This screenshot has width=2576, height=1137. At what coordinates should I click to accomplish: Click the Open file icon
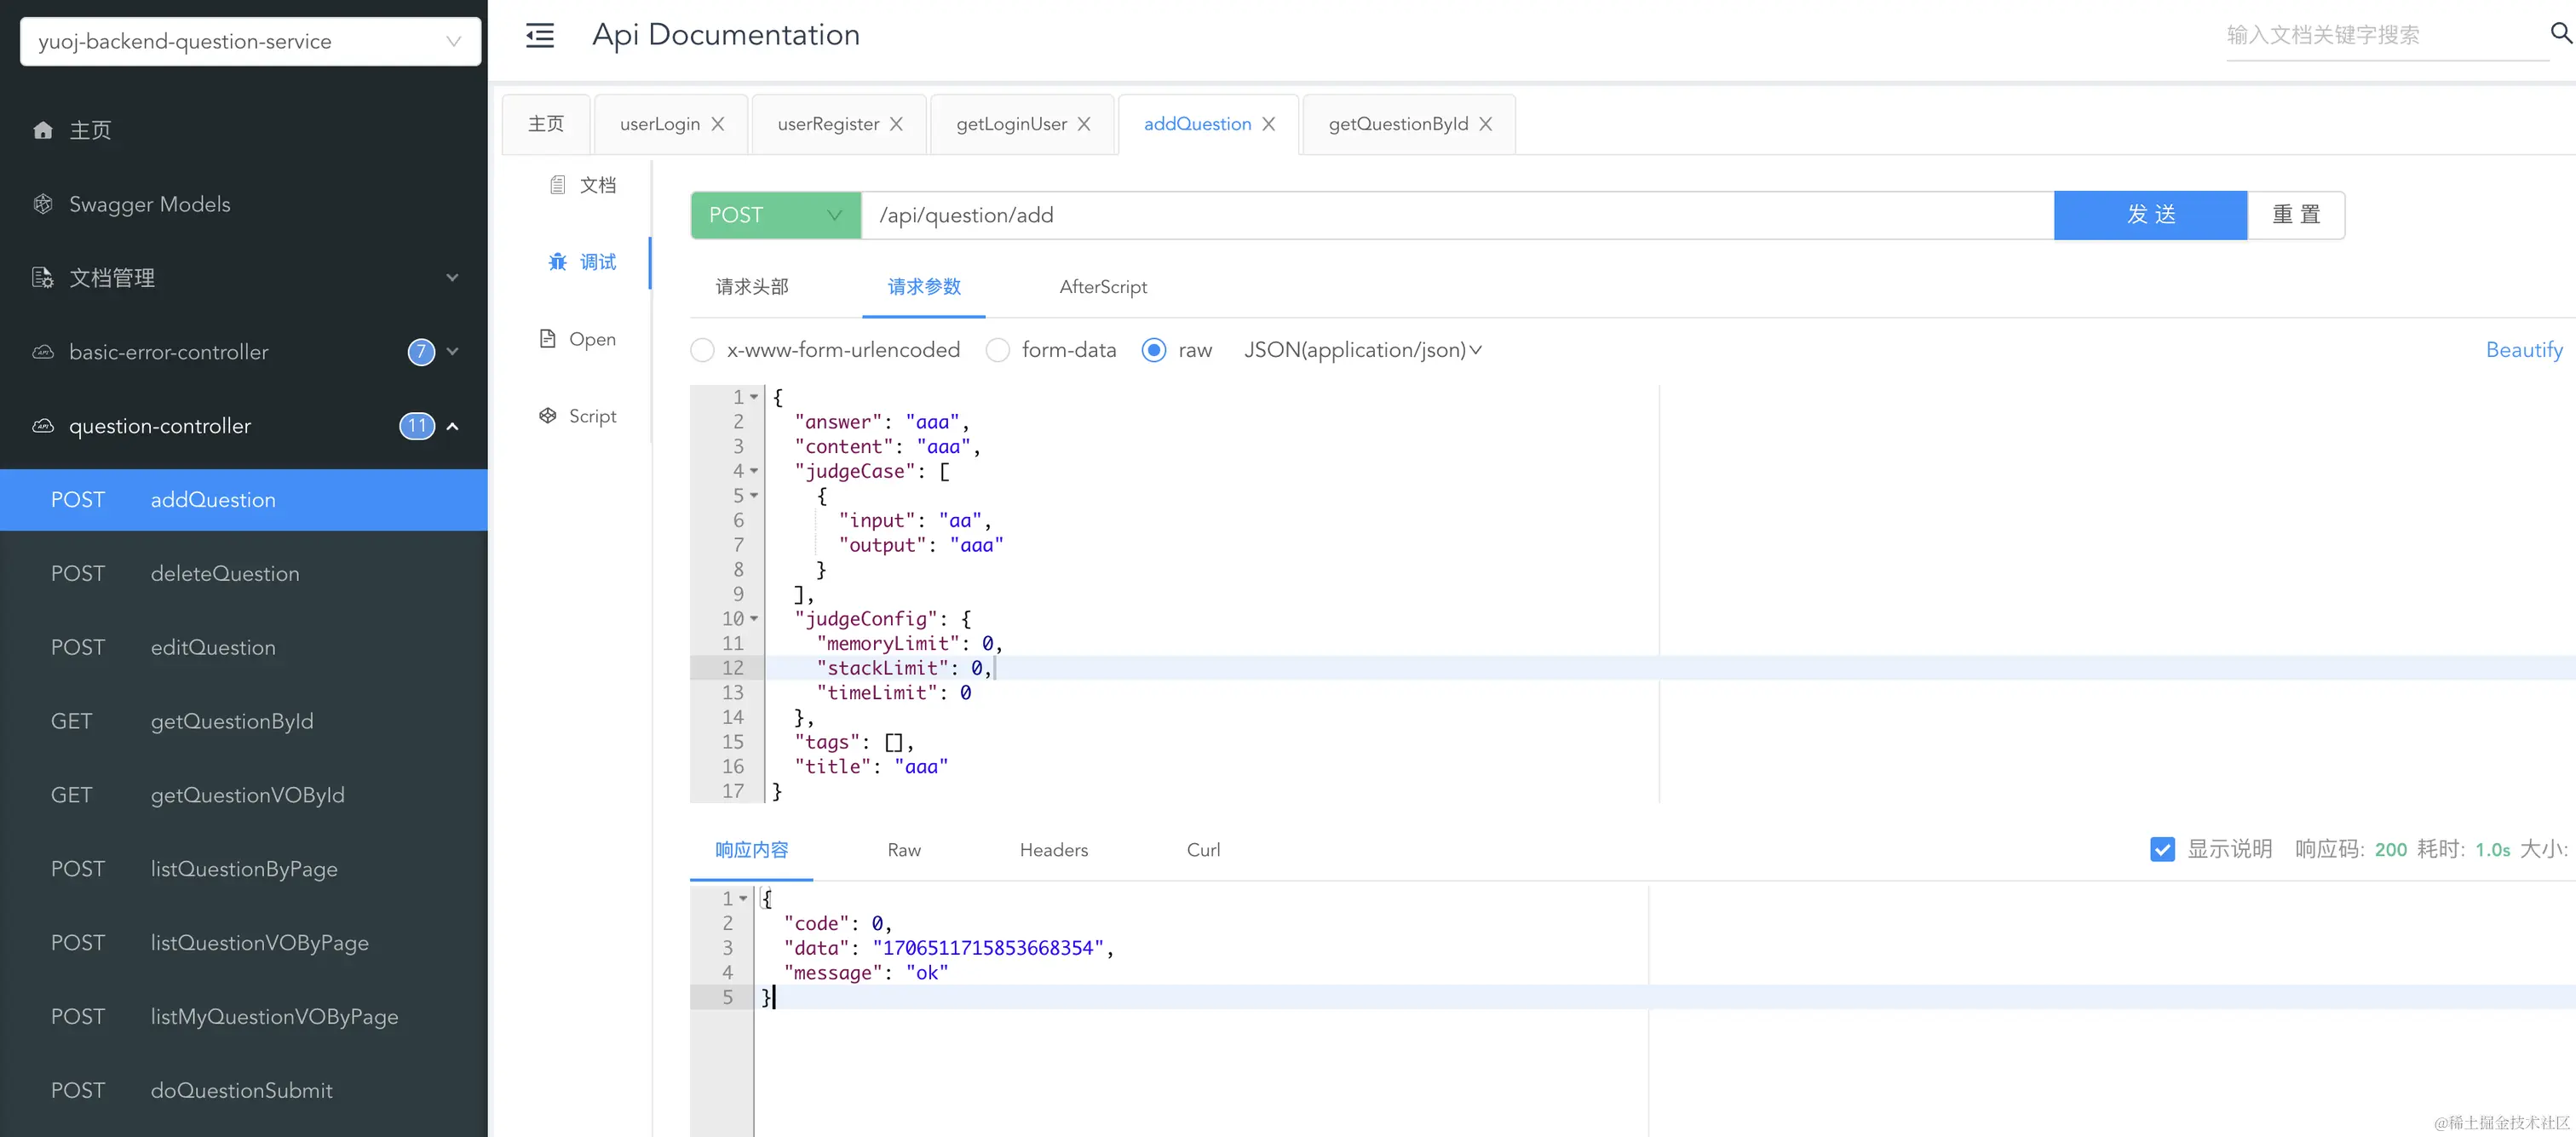tap(548, 339)
